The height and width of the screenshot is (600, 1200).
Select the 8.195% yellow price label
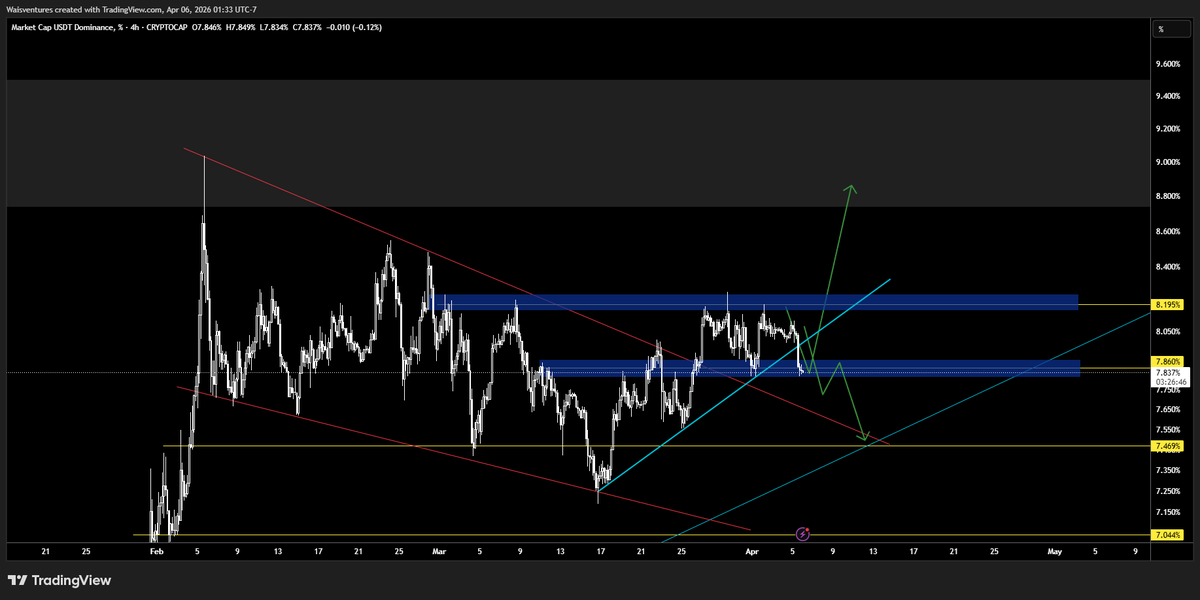[x=1167, y=304]
